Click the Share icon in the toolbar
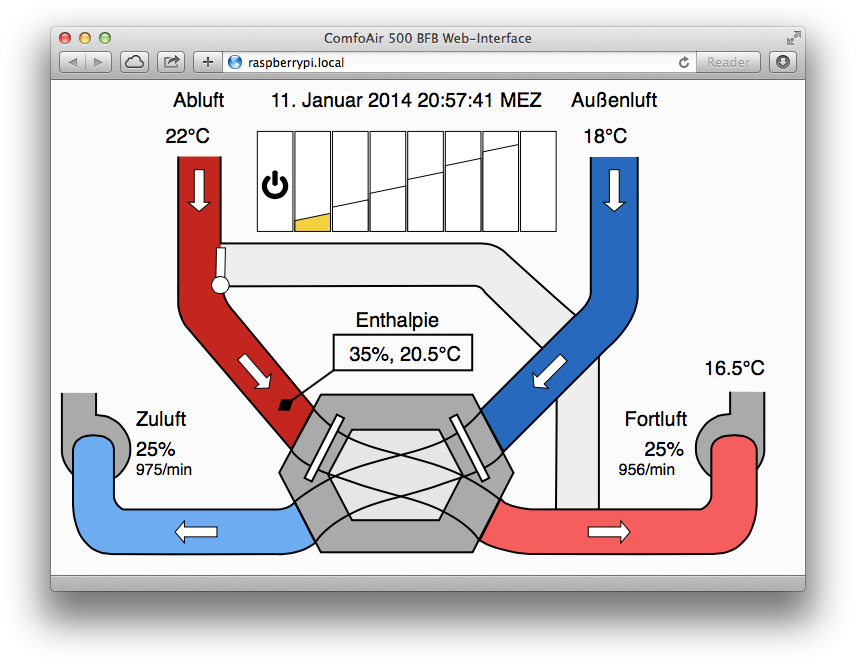860x670 pixels. (171, 63)
